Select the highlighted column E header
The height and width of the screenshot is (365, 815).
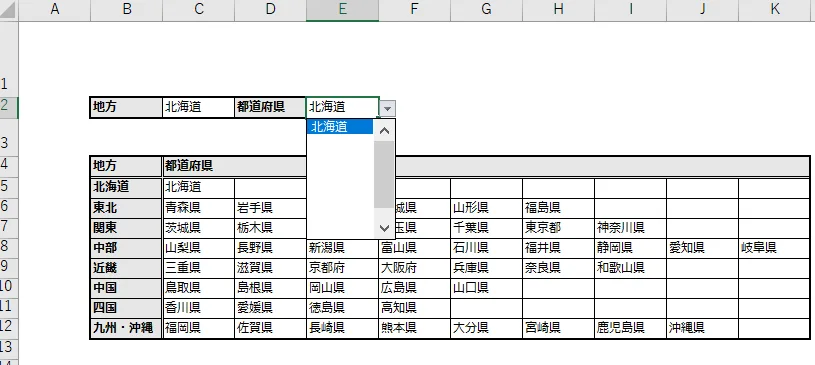pos(343,10)
